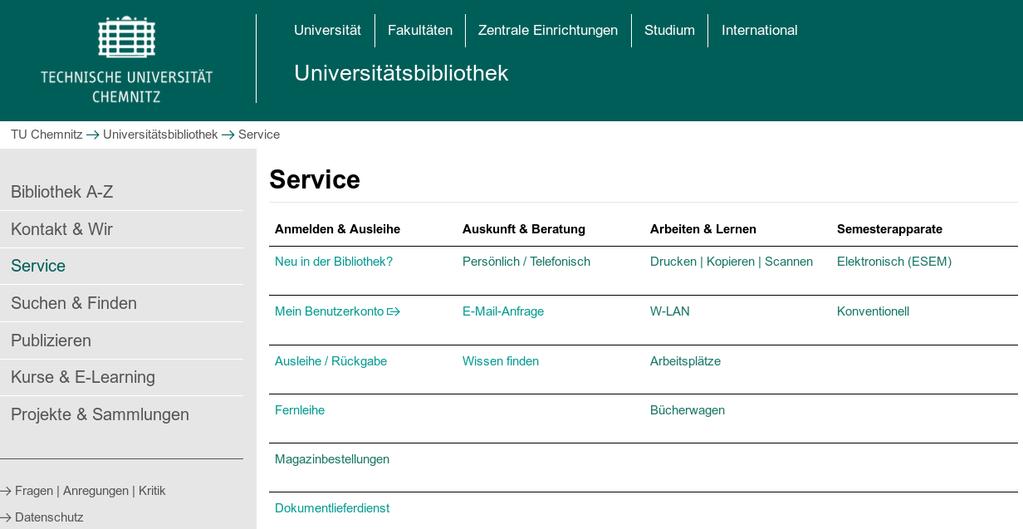Open the Fakultäten menu
This screenshot has width=1023, height=529.
(420, 30)
